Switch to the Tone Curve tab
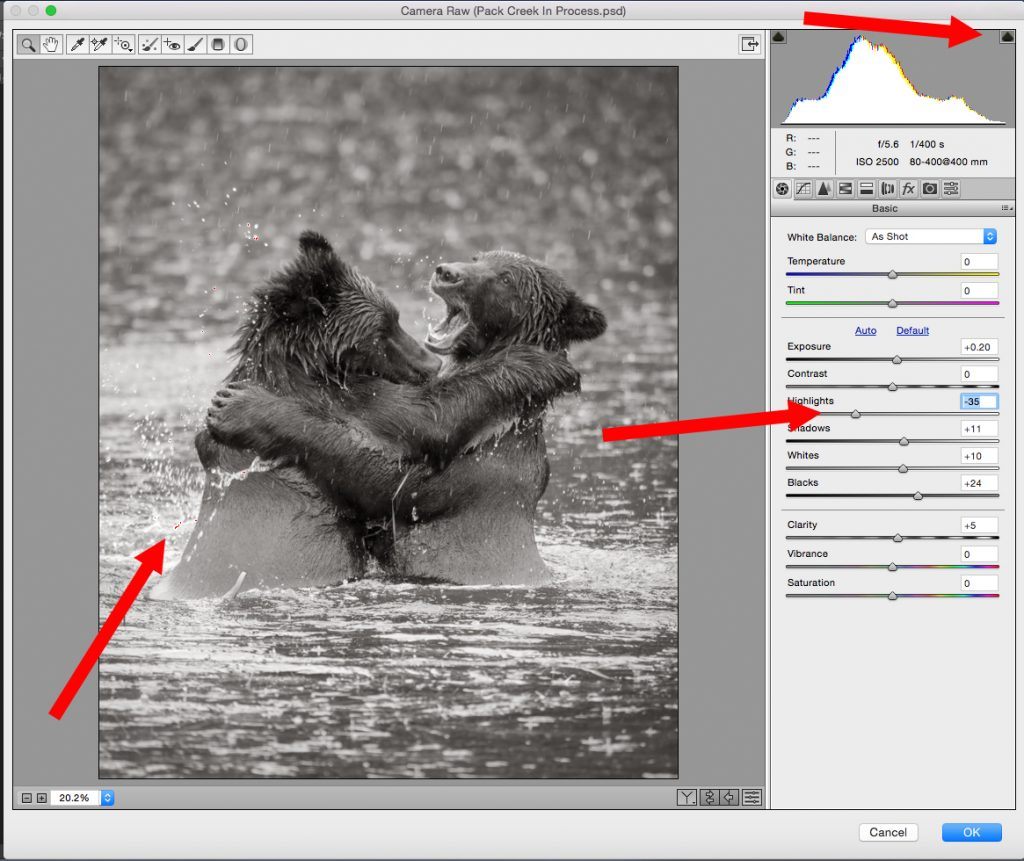The image size is (1024, 861). 803,188
